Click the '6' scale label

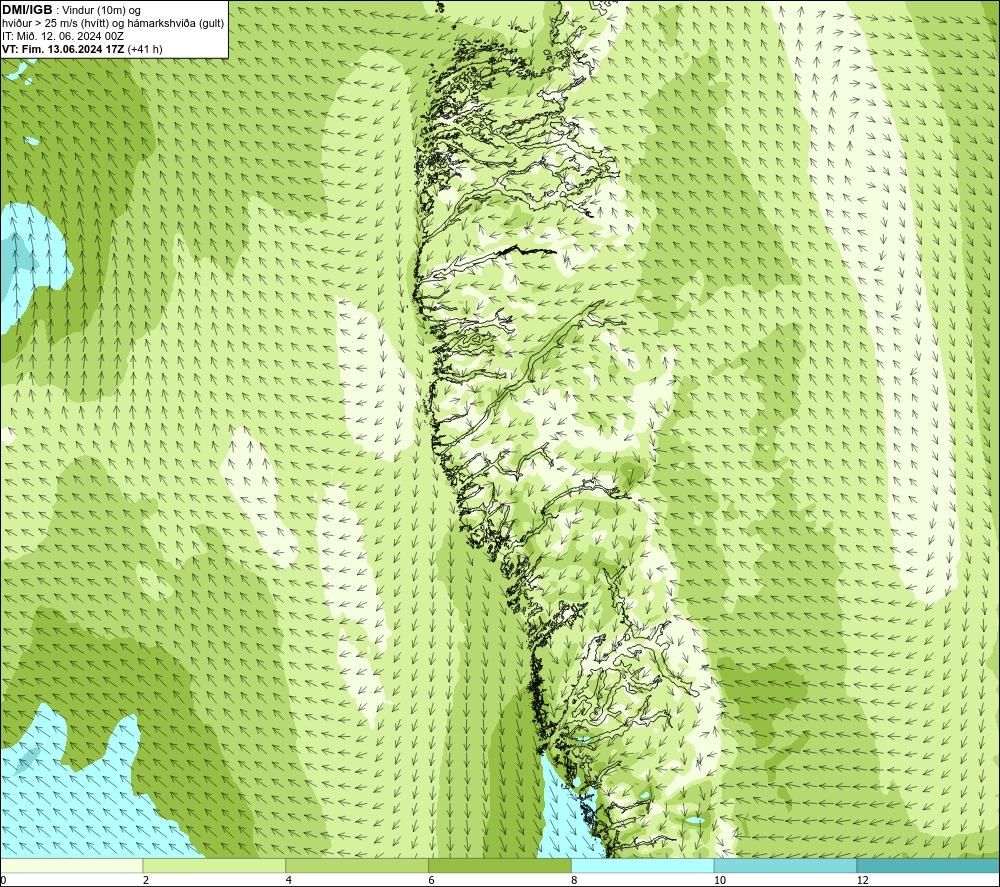click(x=432, y=880)
